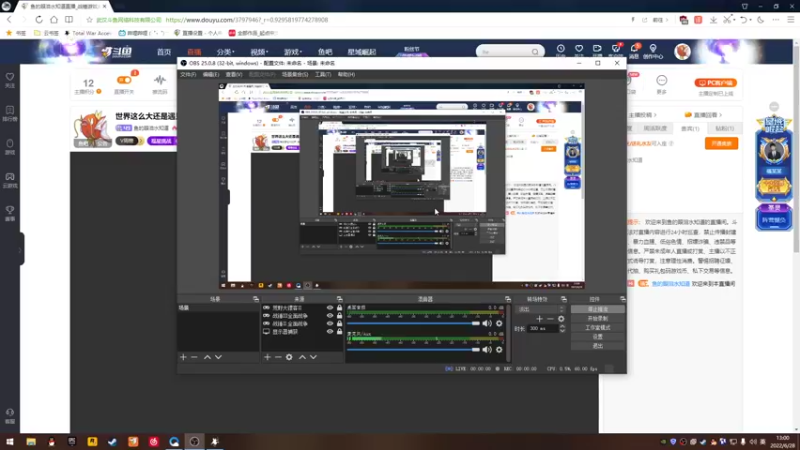Open File Explorer on the taskbar
Image resolution: width=800 pixels, height=450 pixels.
click(31, 442)
